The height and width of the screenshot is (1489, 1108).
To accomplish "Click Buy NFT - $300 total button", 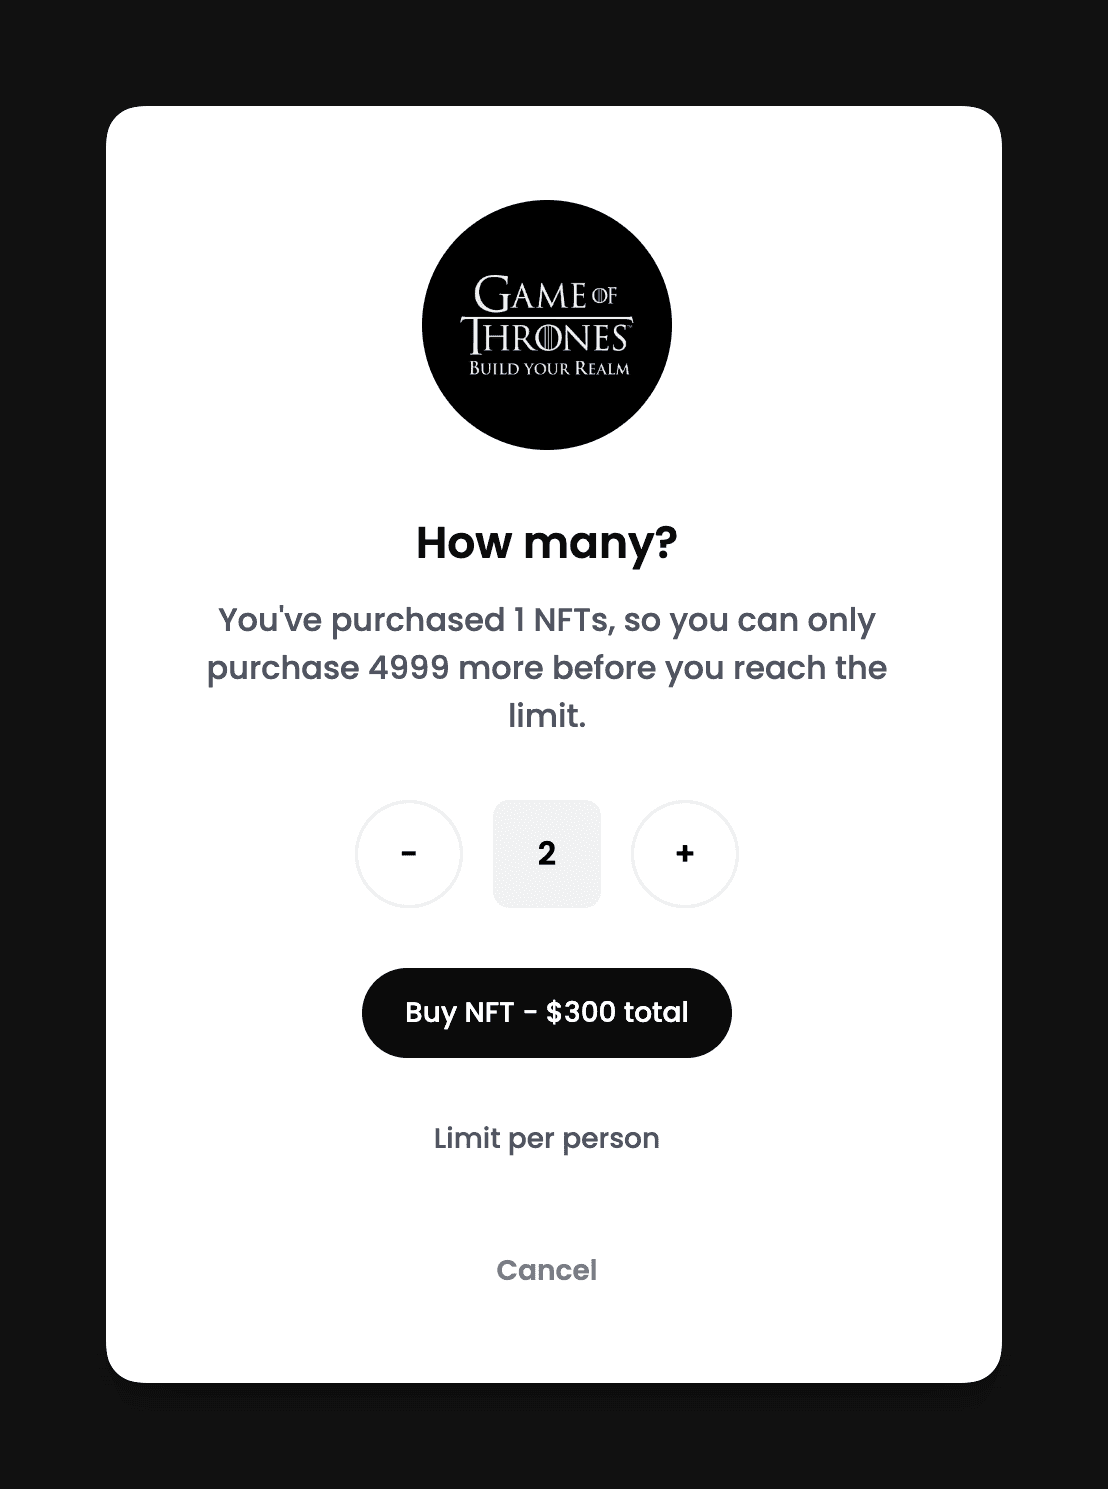I will point(547,1013).
